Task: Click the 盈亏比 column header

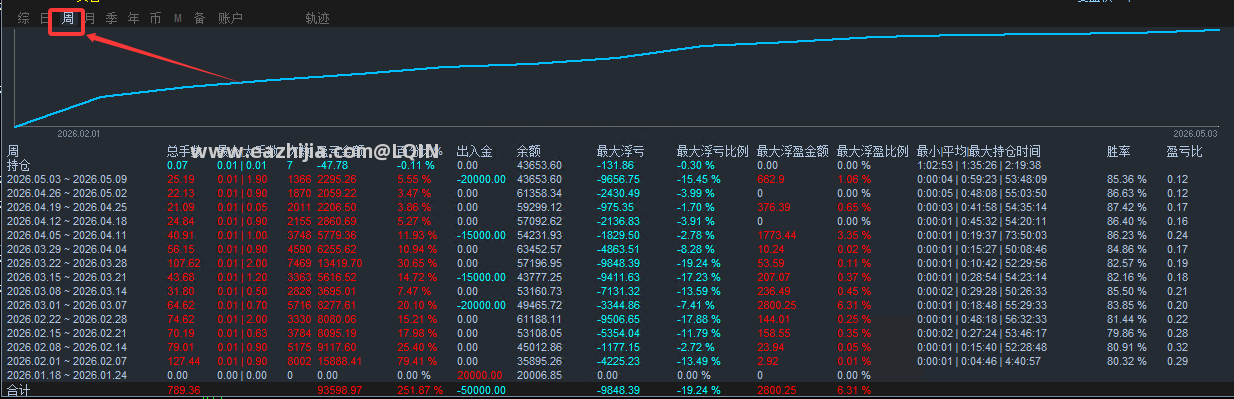Action: 1184,152
